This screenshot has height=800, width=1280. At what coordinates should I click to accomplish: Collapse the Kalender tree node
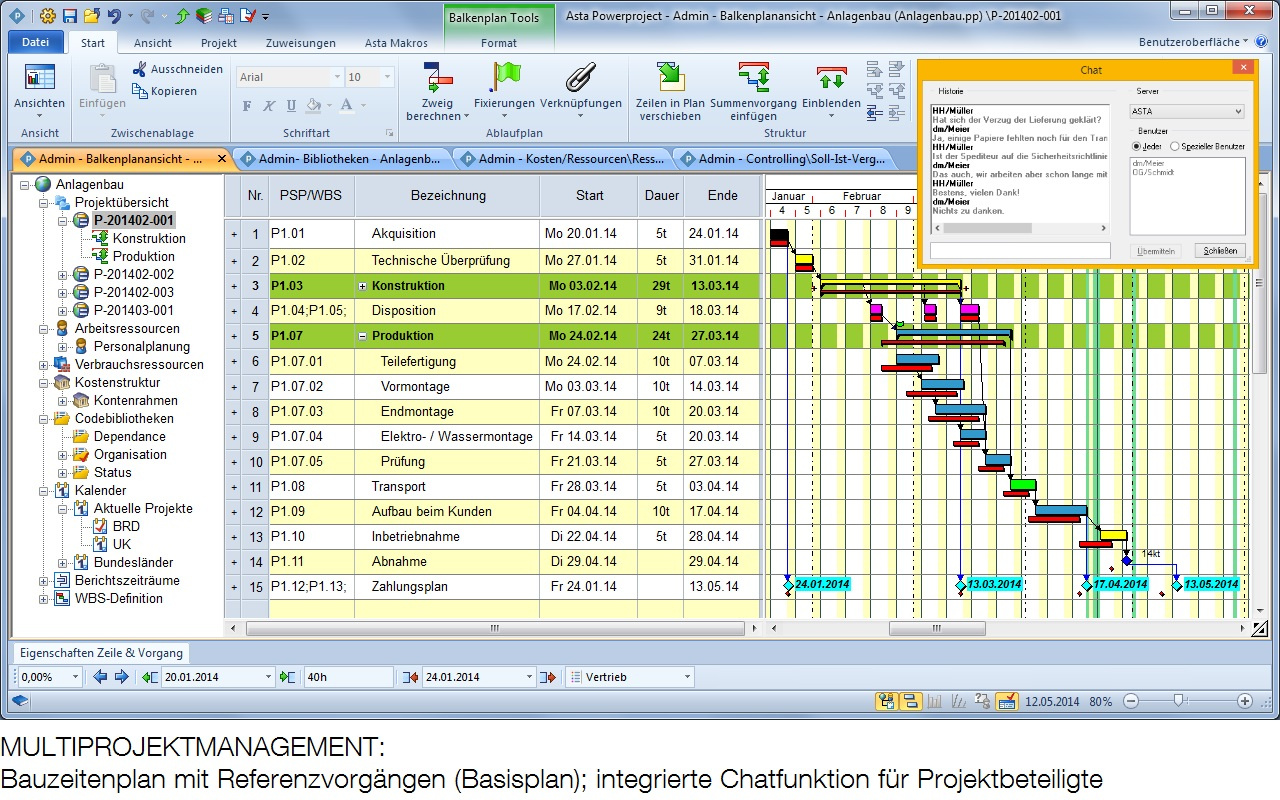[43, 491]
